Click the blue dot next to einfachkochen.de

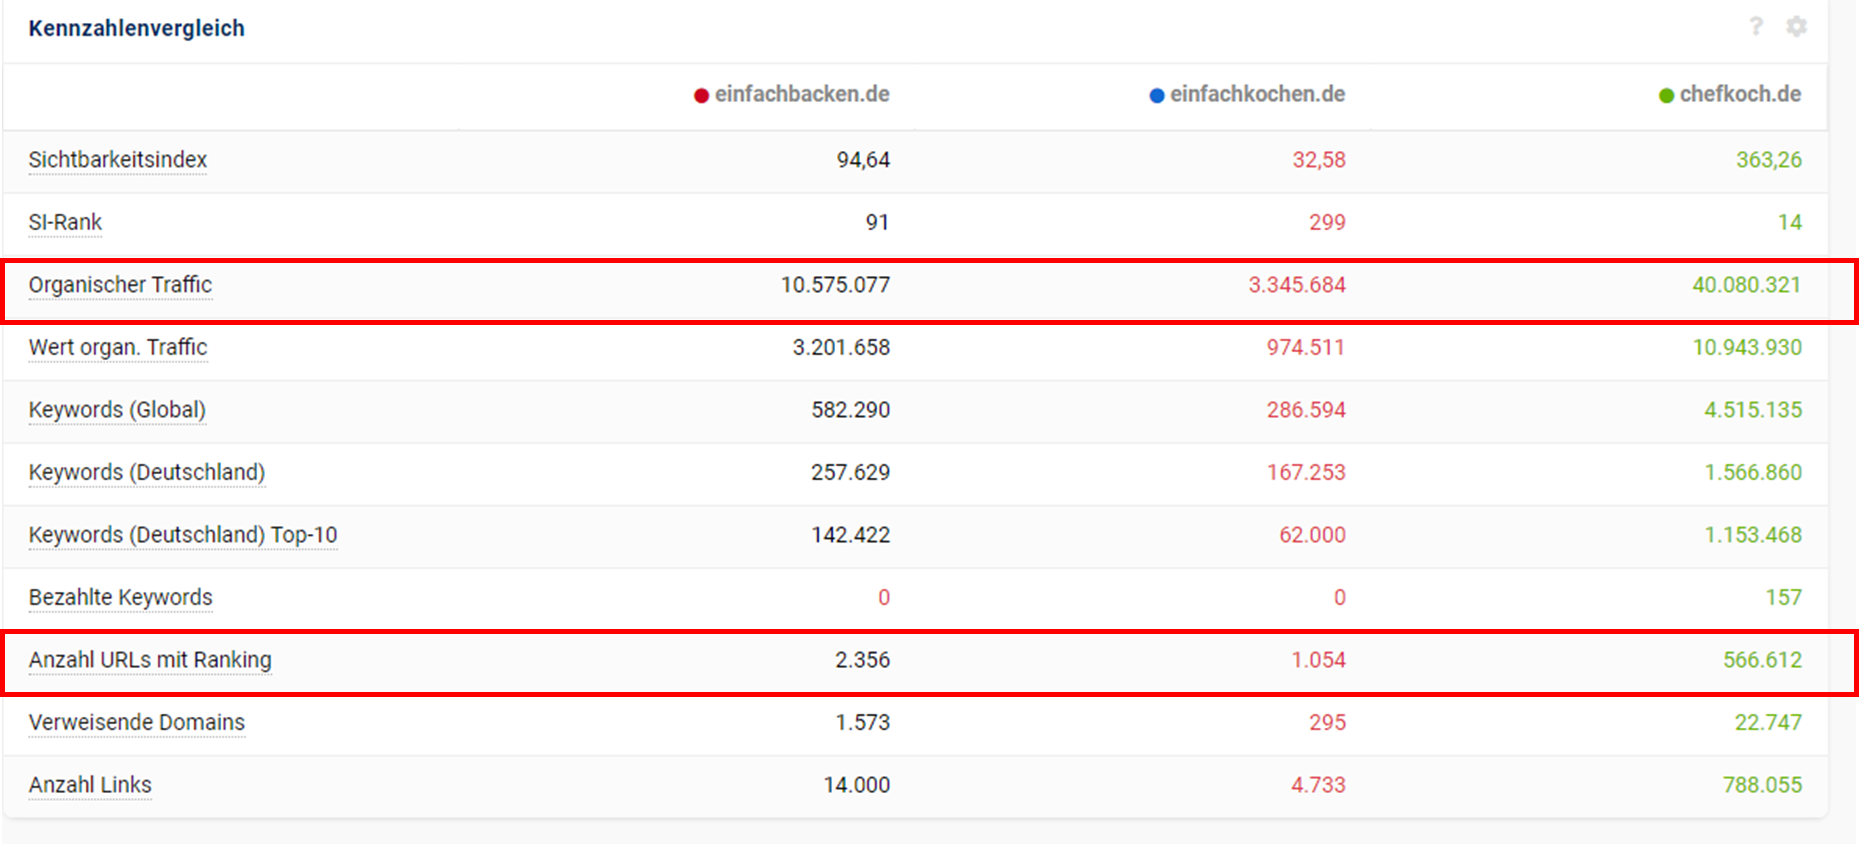(1157, 95)
